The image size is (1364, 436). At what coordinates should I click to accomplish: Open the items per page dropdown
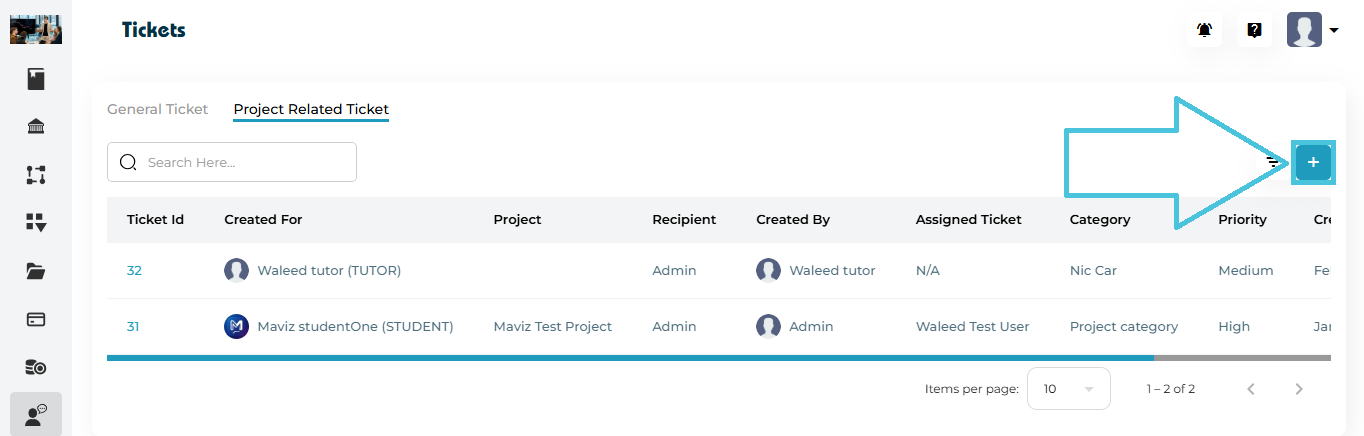1068,389
